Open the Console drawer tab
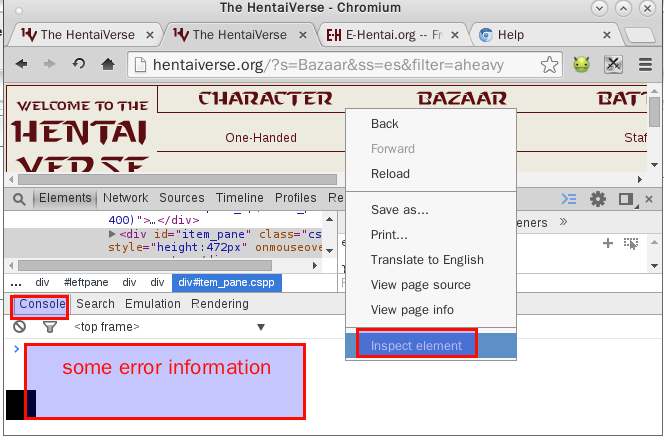664x436 pixels. point(42,304)
